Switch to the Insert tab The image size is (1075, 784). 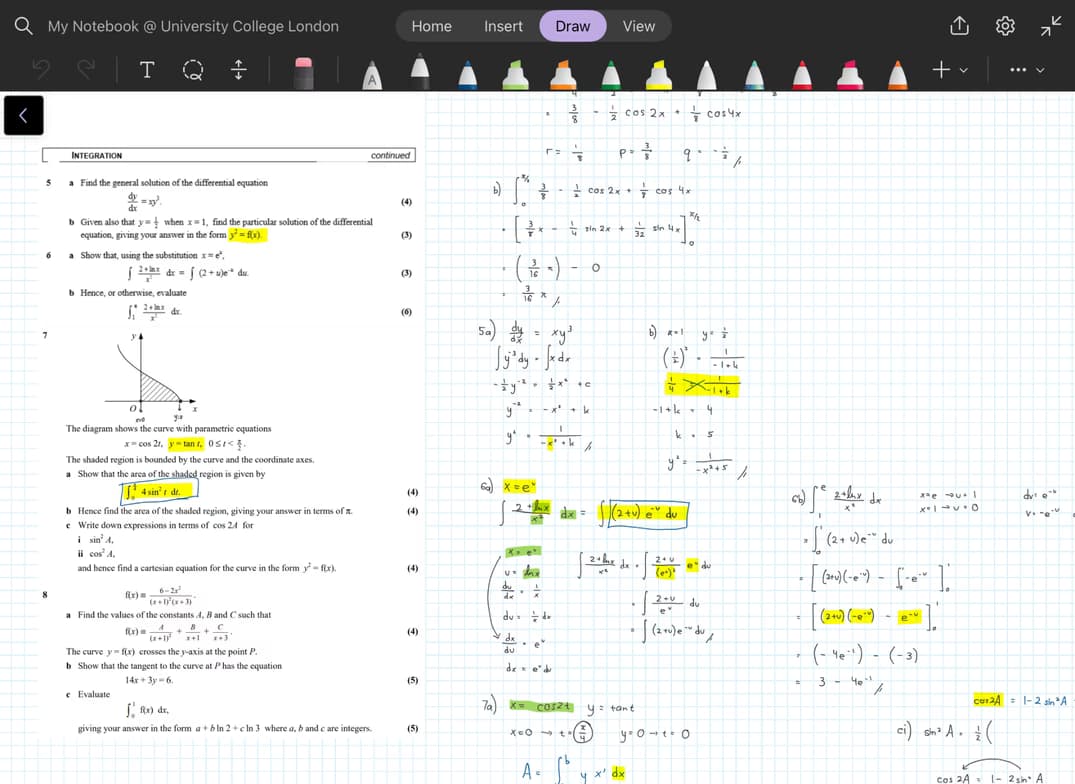pos(503,26)
